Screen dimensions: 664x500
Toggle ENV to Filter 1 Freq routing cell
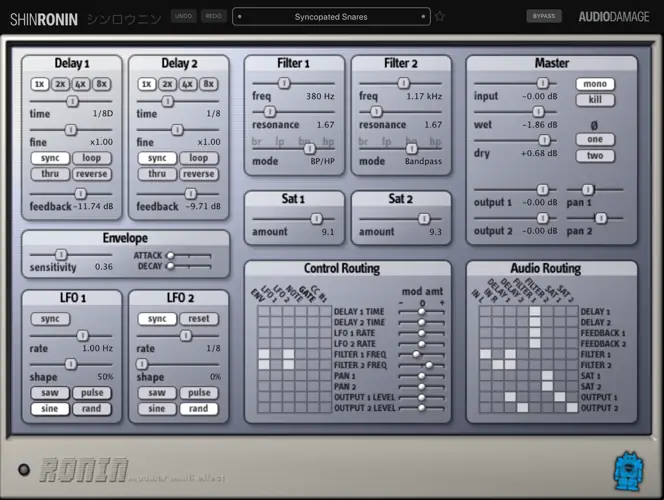264,354
